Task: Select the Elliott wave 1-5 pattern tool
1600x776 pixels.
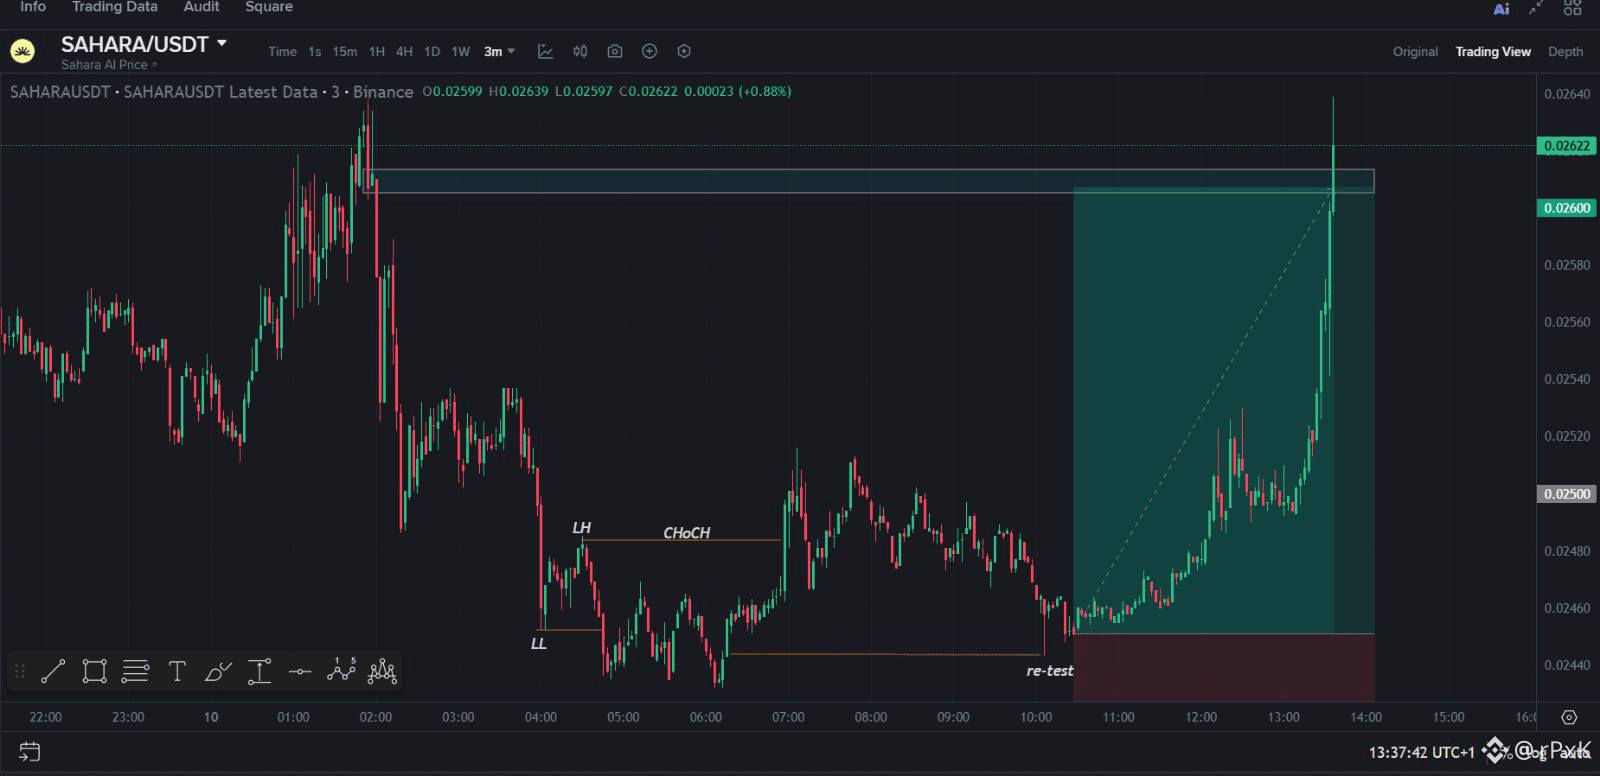Action: 341,670
